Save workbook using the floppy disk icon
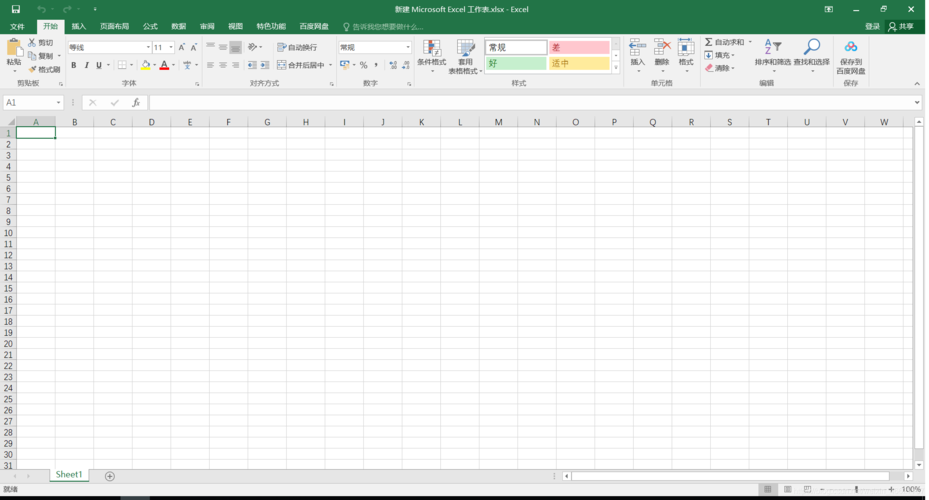929x500 pixels. (16, 9)
